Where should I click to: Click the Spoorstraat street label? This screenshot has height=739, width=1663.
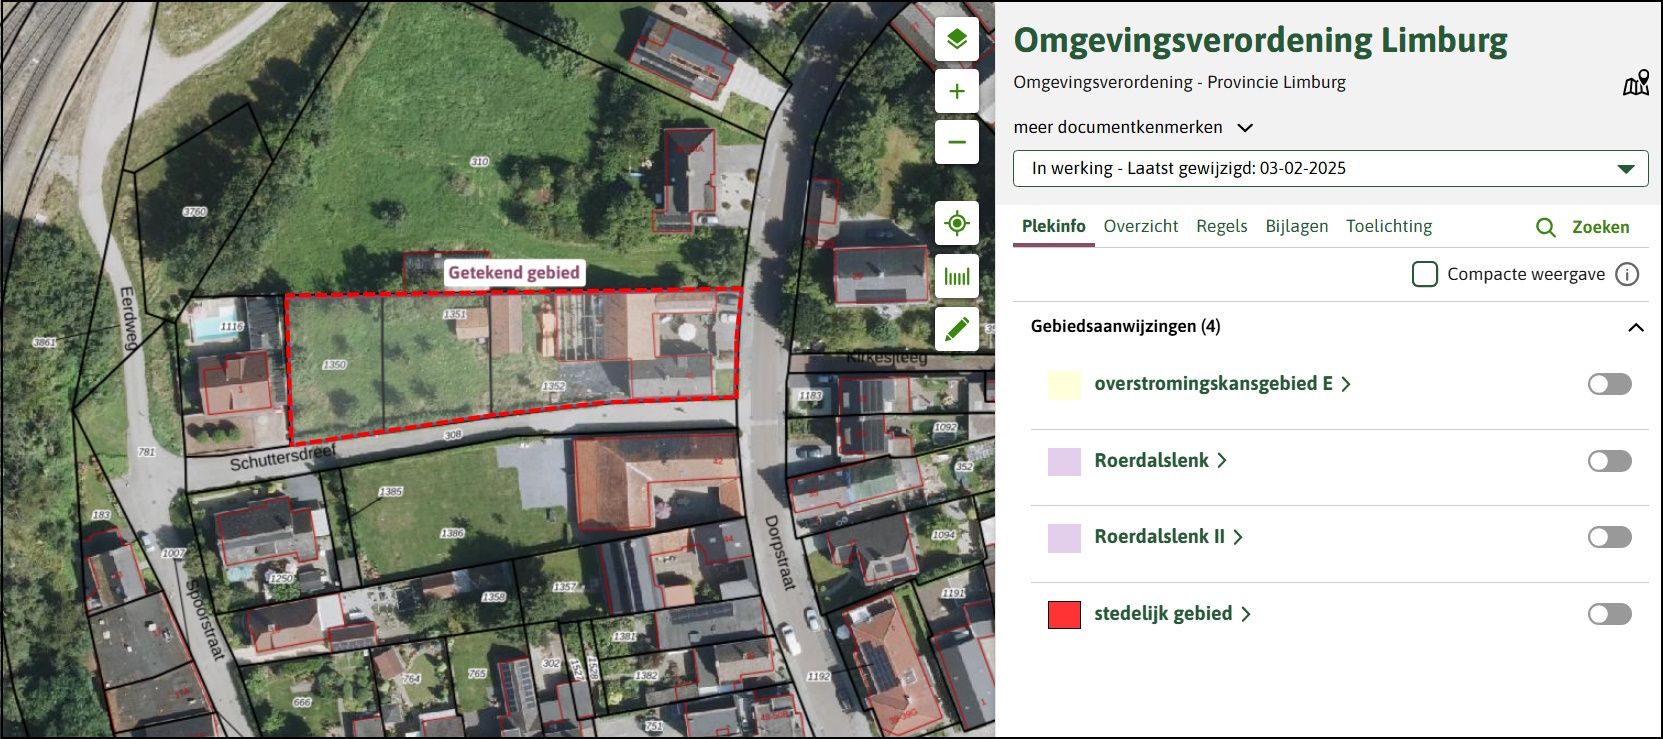(x=204, y=619)
